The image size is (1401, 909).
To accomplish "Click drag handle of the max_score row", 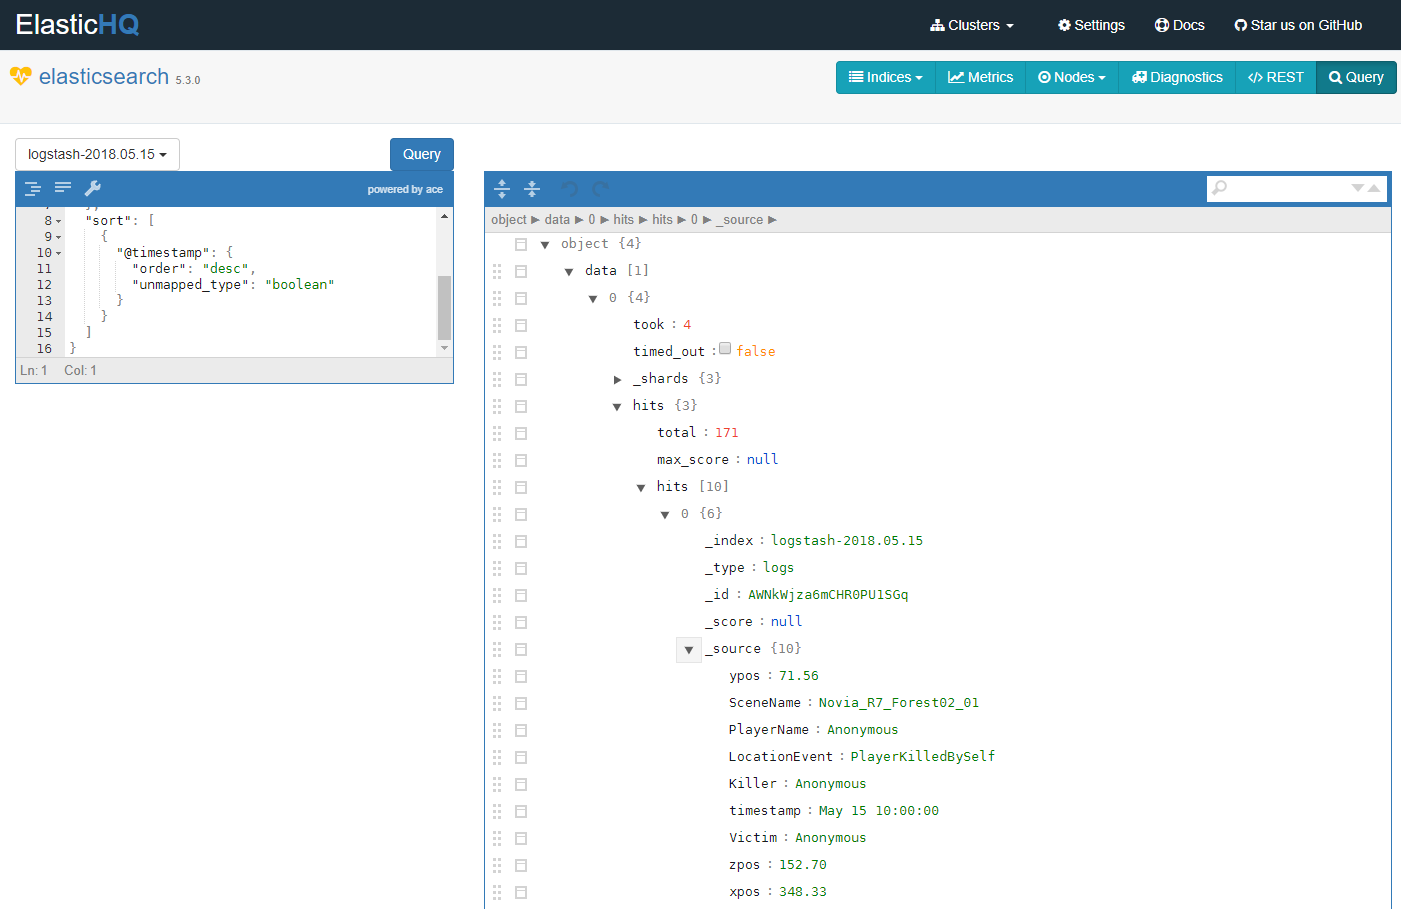I will (x=497, y=460).
